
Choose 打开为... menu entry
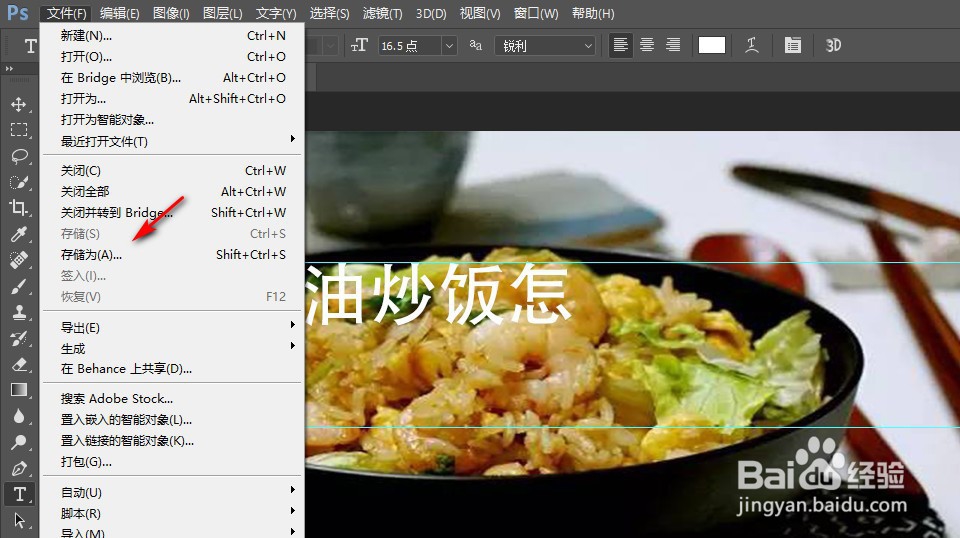click(171, 99)
